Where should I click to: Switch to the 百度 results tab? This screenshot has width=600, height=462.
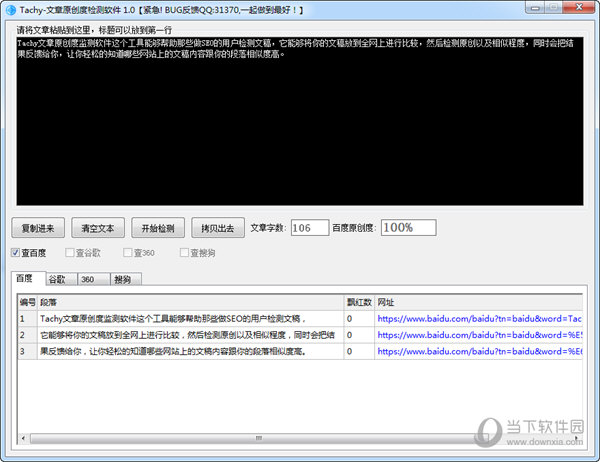click(28, 278)
